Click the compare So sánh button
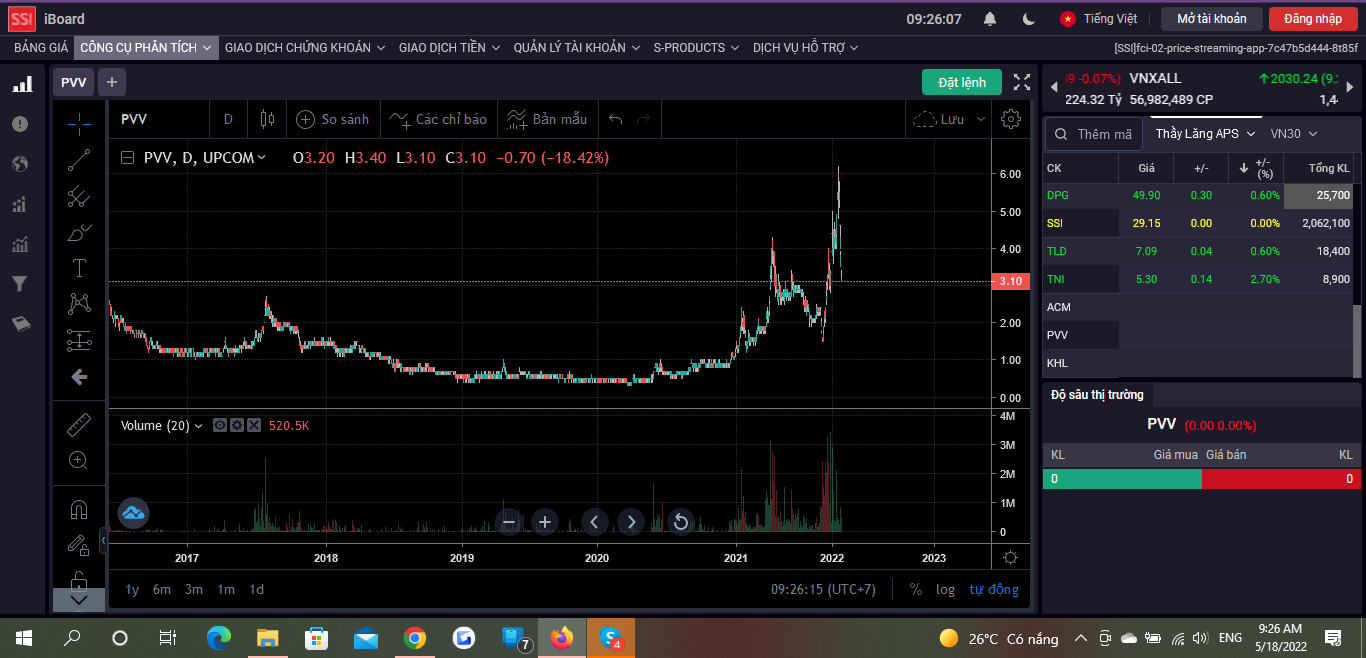 pyautogui.click(x=333, y=119)
